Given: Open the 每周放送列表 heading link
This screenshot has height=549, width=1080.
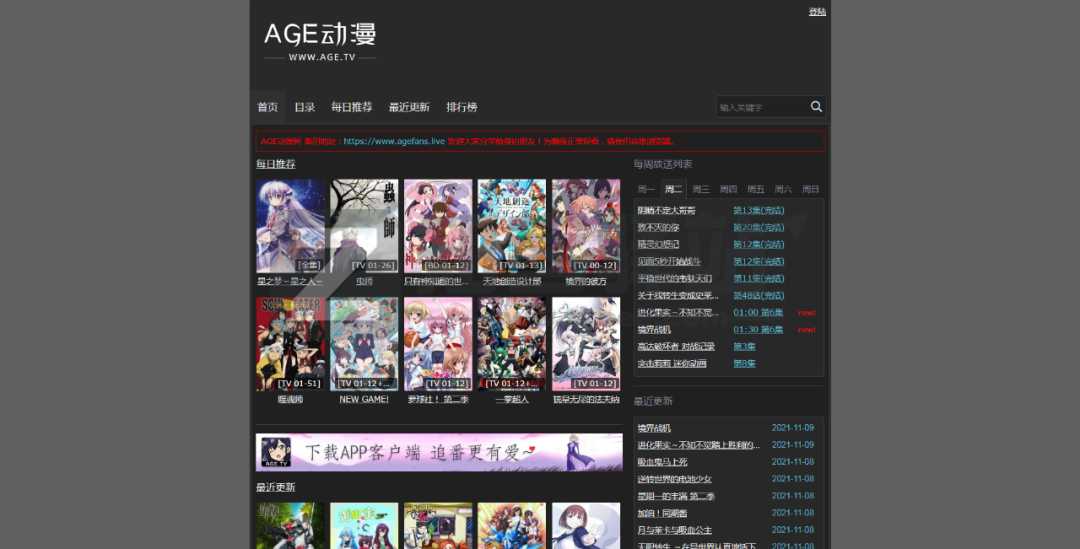Looking at the screenshot, I should (x=662, y=164).
